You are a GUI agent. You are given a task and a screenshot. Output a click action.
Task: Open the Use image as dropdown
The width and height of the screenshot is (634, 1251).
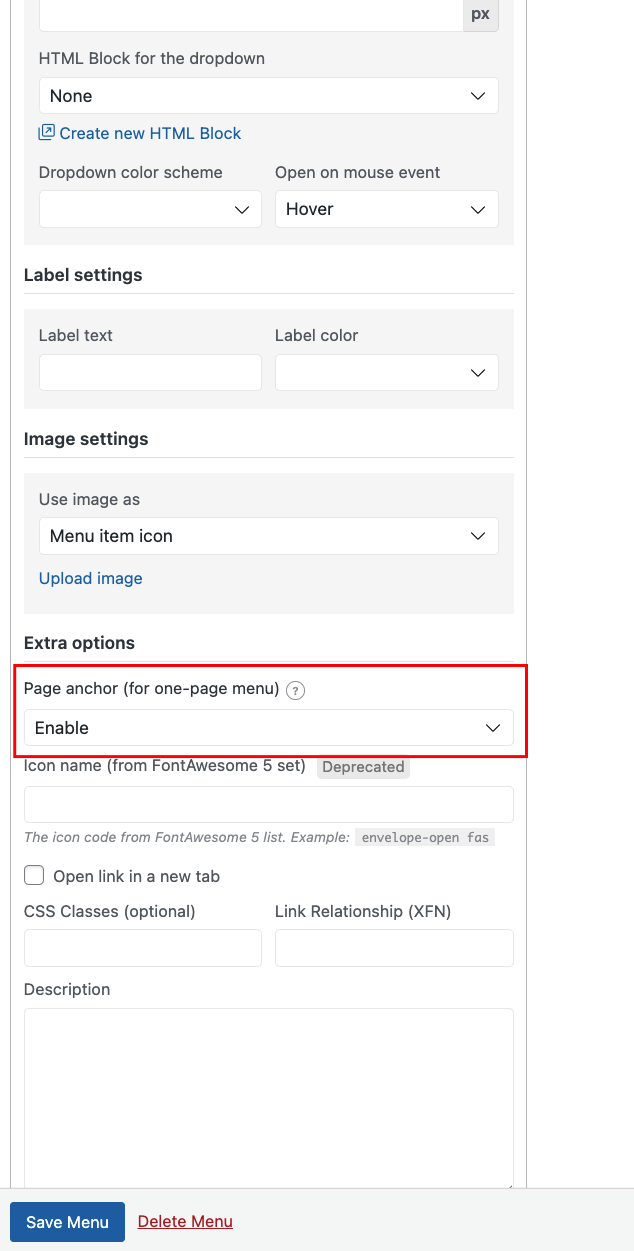(x=268, y=536)
